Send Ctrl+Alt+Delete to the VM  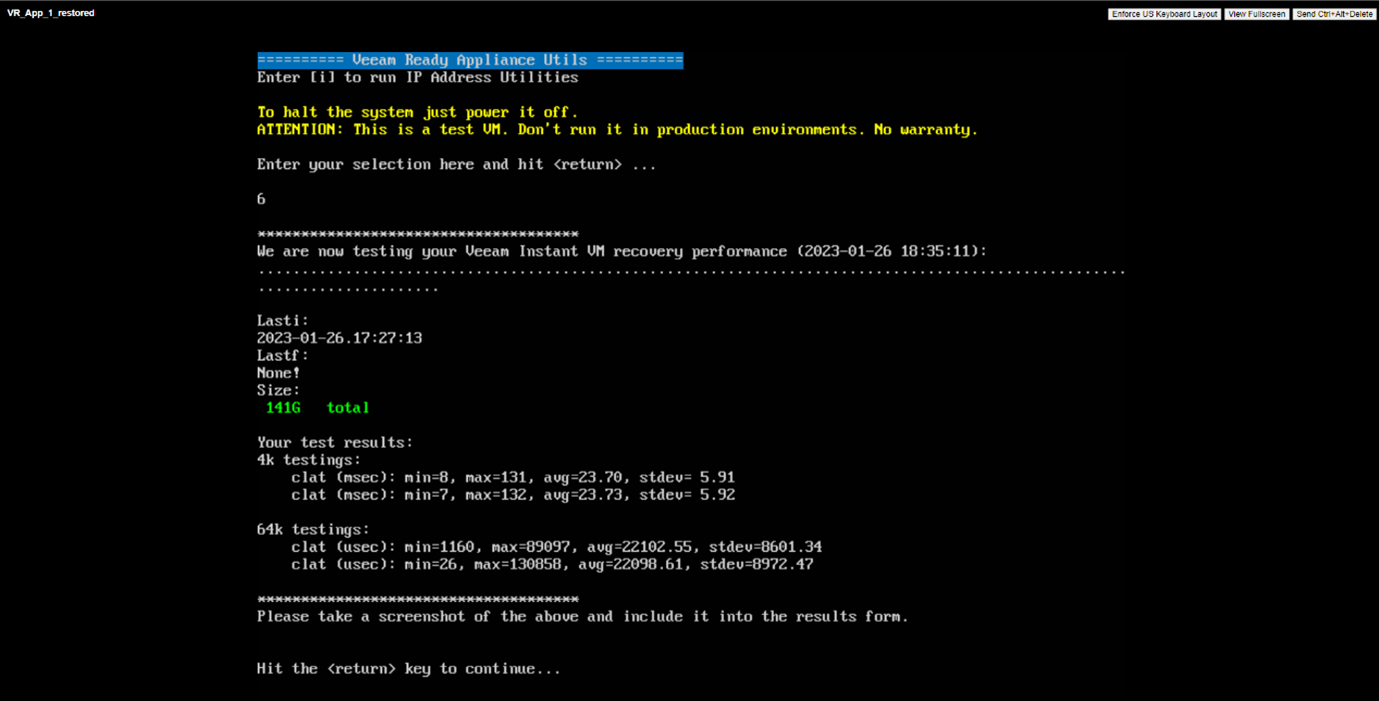[1335, 14]
